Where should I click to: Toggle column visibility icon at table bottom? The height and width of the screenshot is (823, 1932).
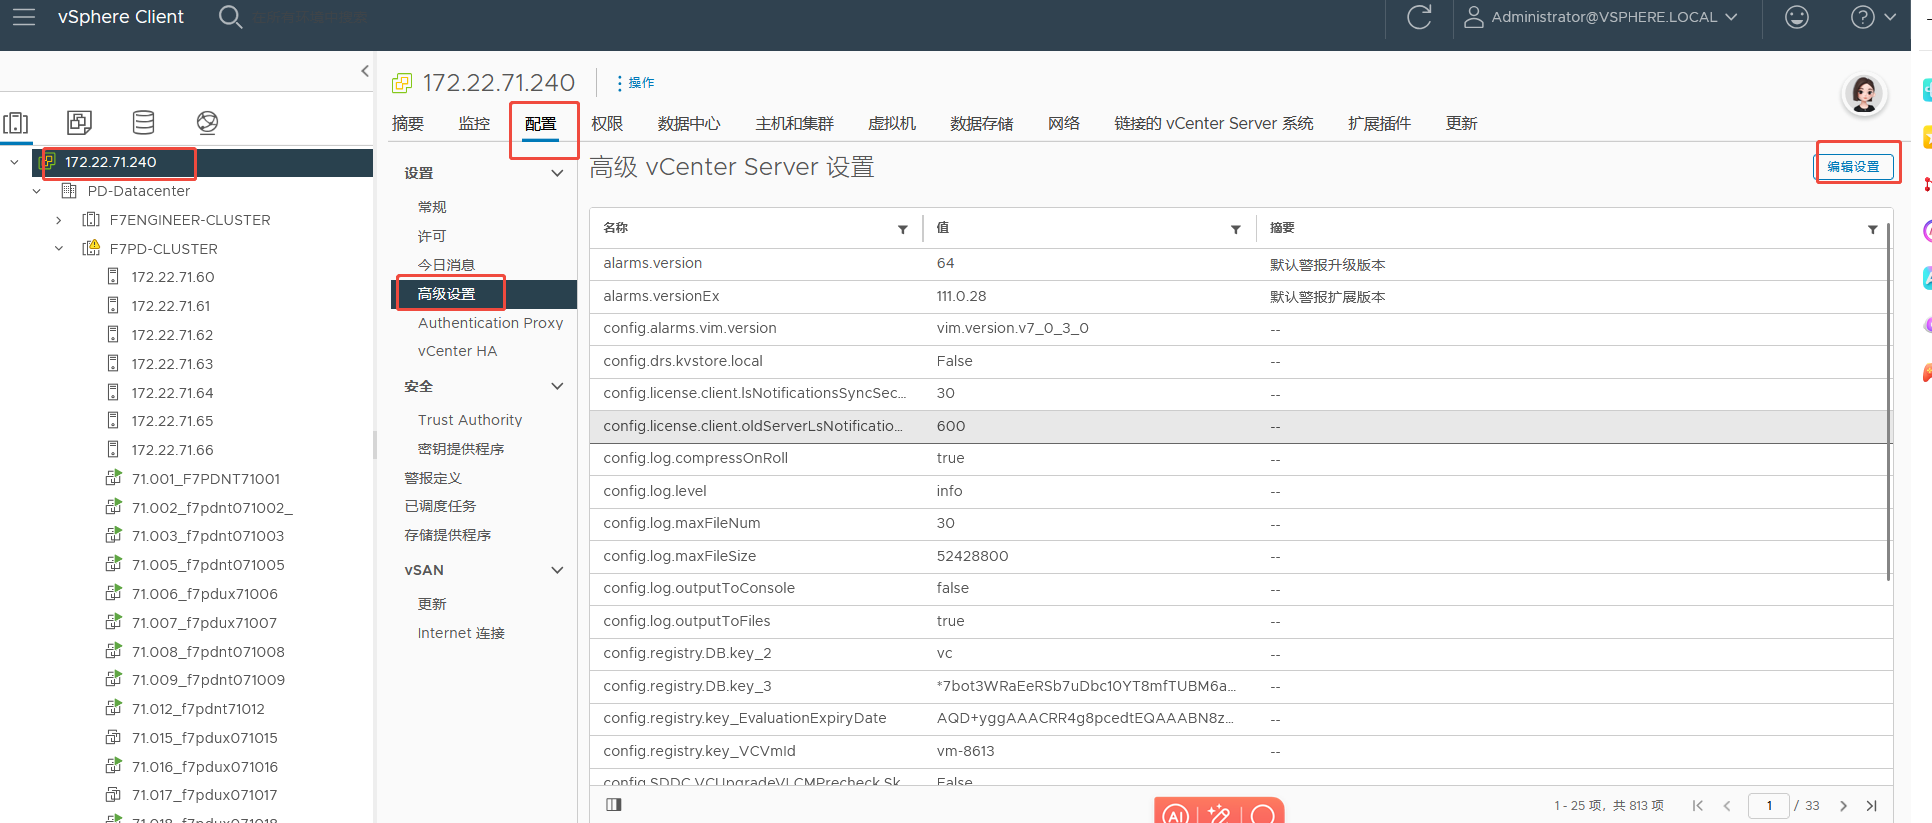(614, 804)
